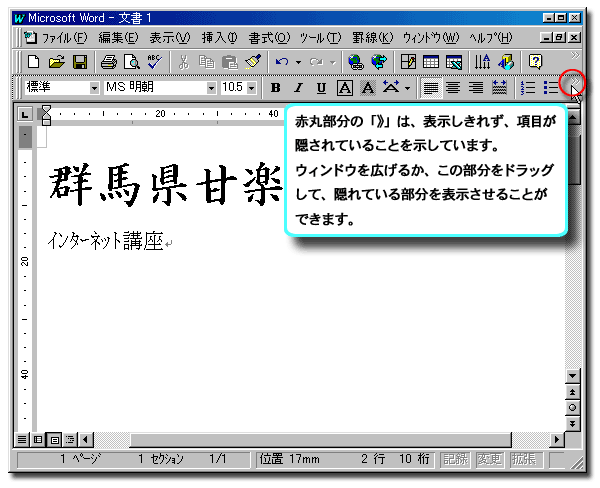Copy selection using the copy icon

pos(207,62)
